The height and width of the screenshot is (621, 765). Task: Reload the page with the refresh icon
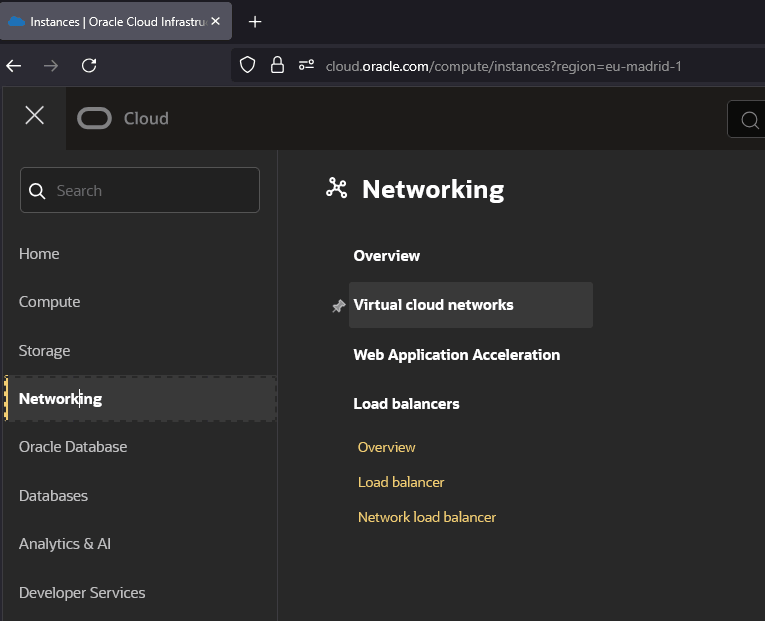[89, 65]
